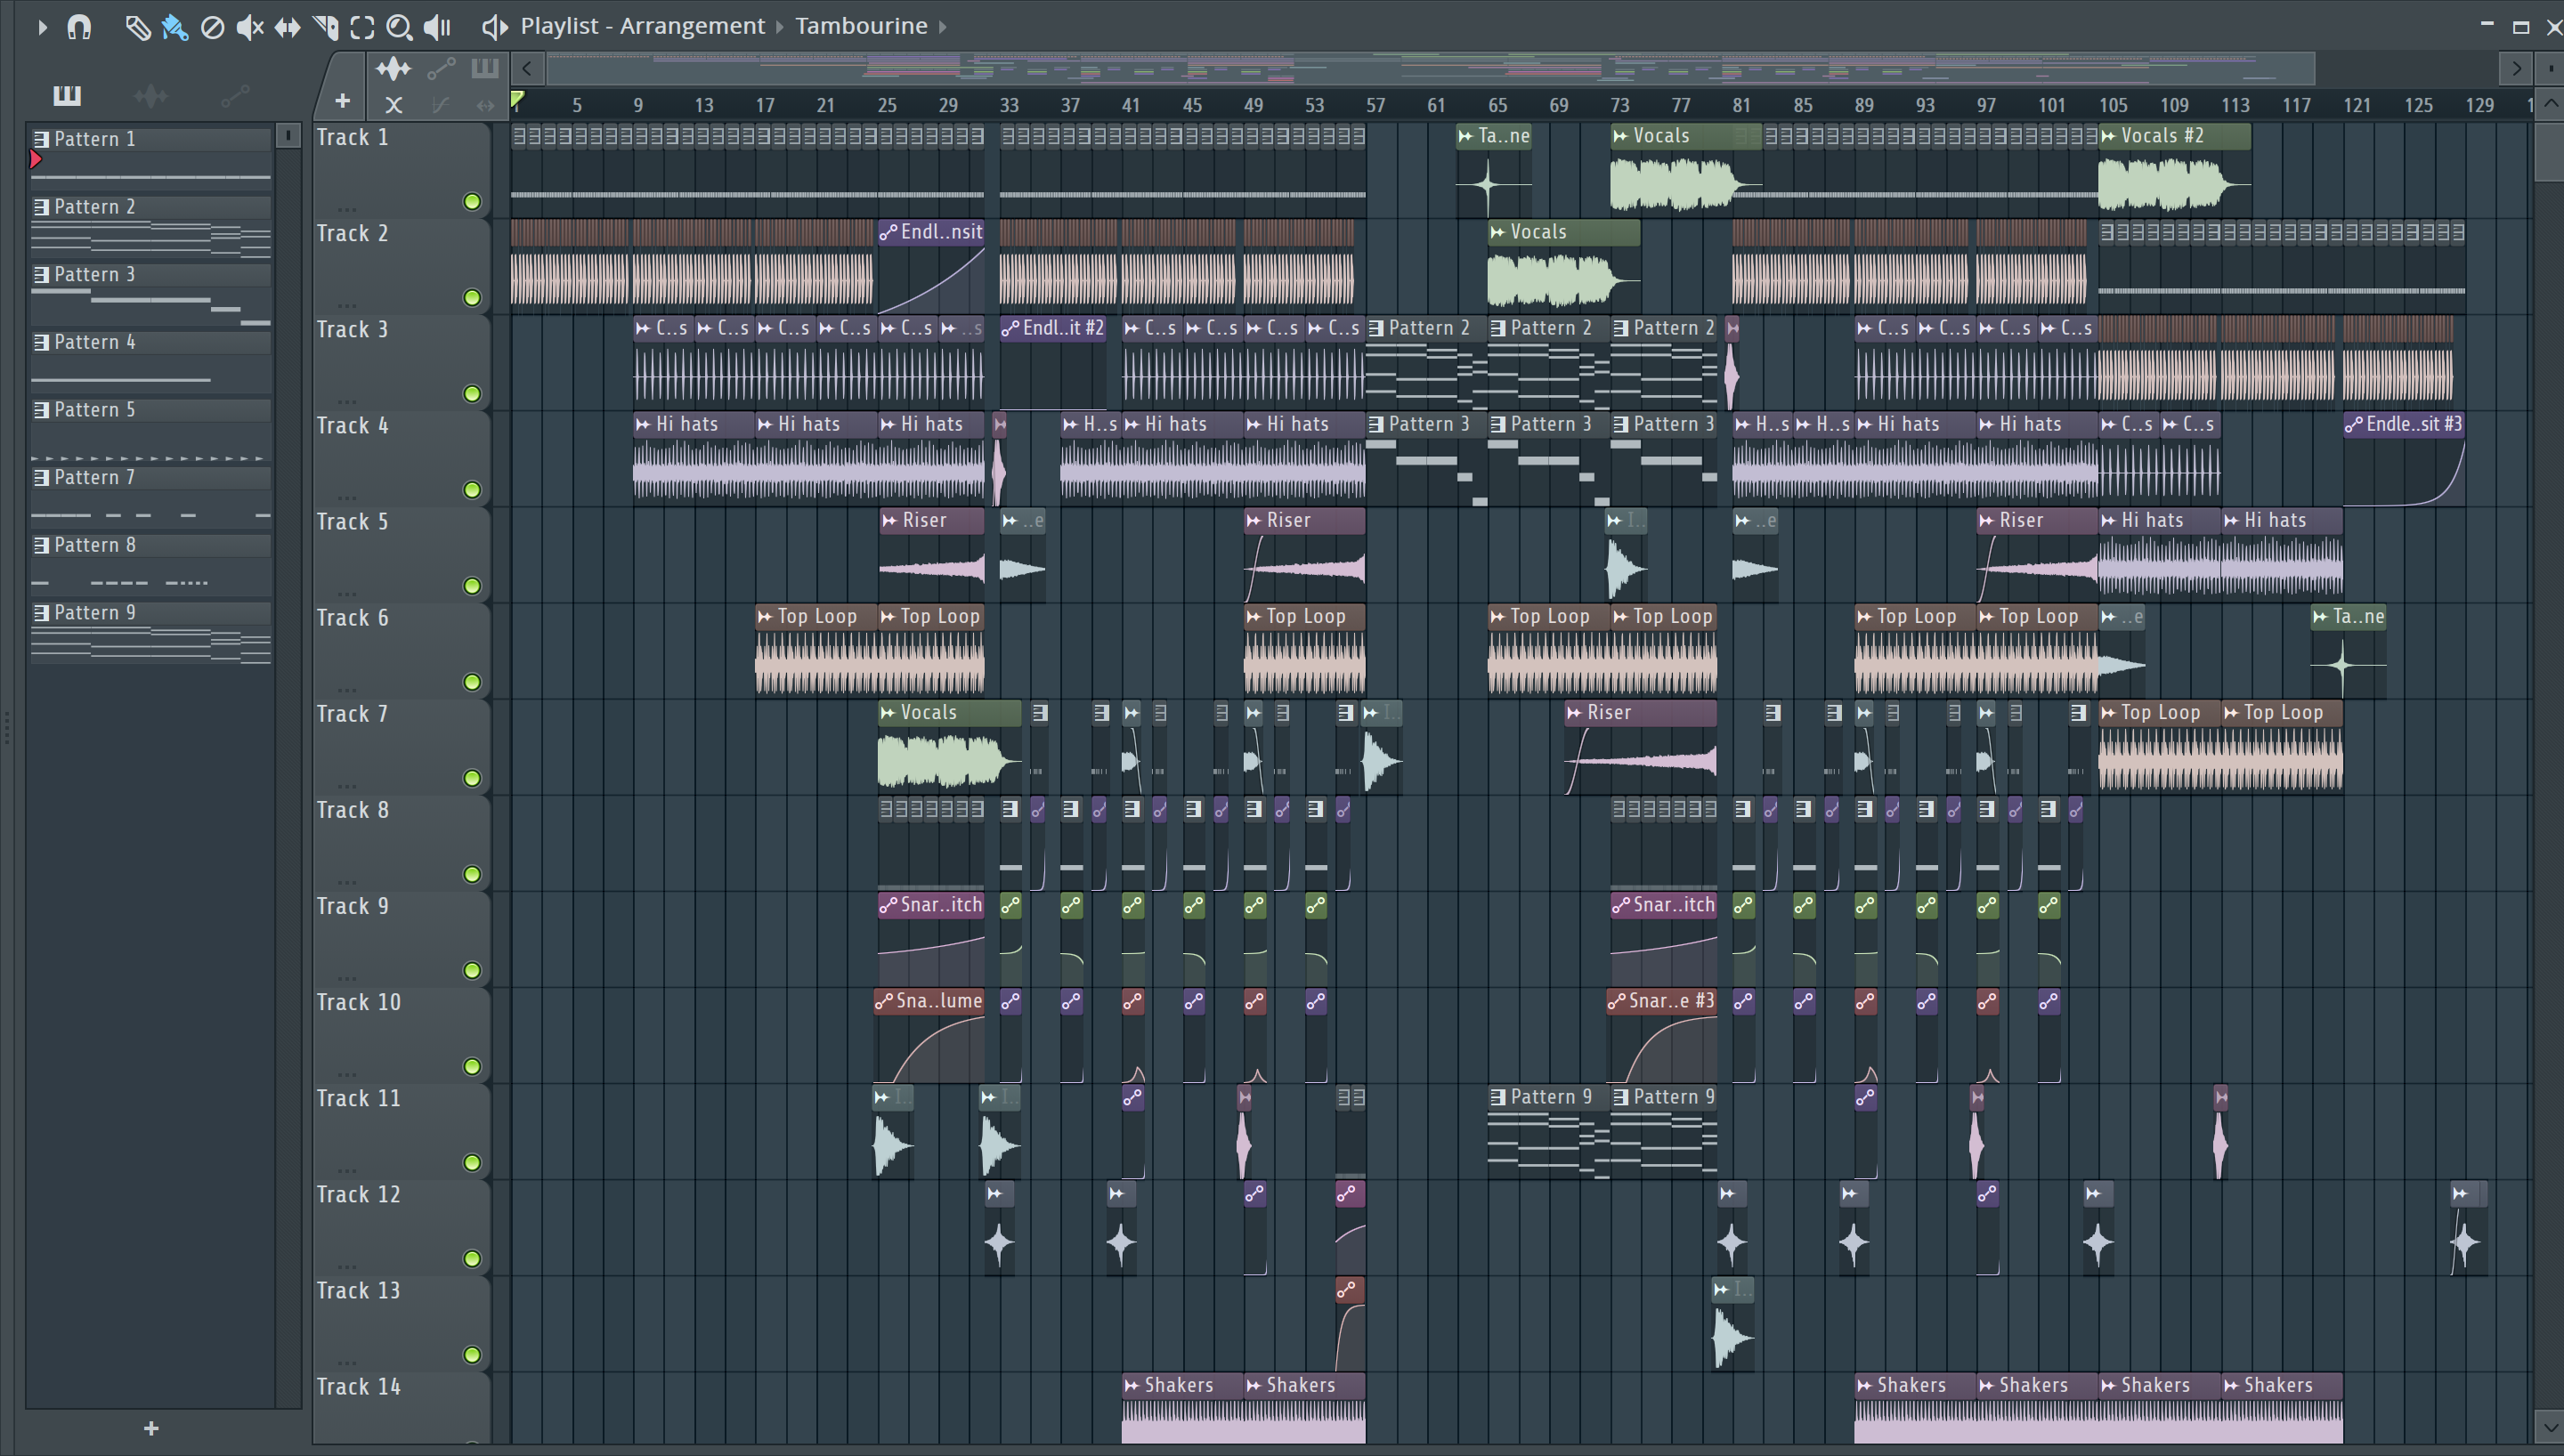Add a track with the plus tab

(342, 101)
